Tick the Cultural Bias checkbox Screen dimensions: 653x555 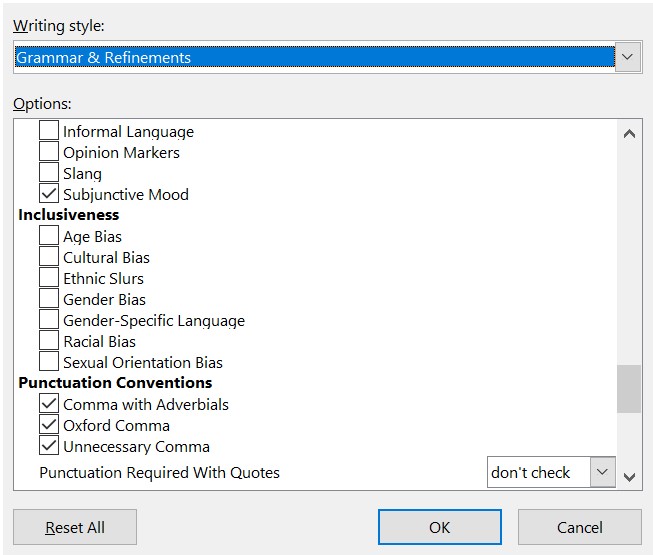[x=49, y=257]
